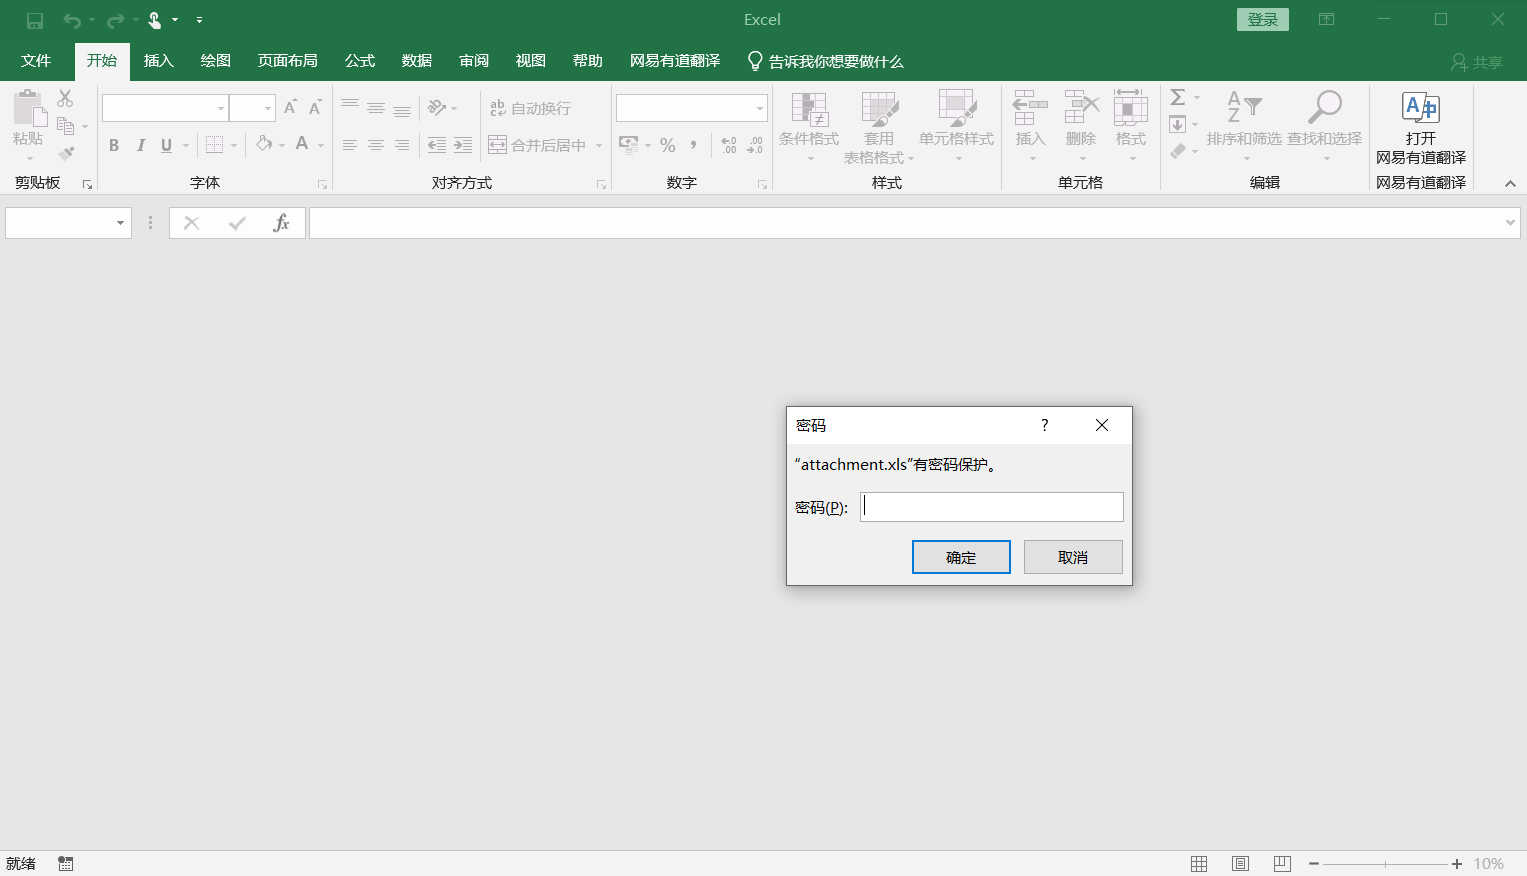This screenshot has width=1527, height=876.
Task: Open Sort and Filter (排序和筛选)
Action: tap(1244, 127)
